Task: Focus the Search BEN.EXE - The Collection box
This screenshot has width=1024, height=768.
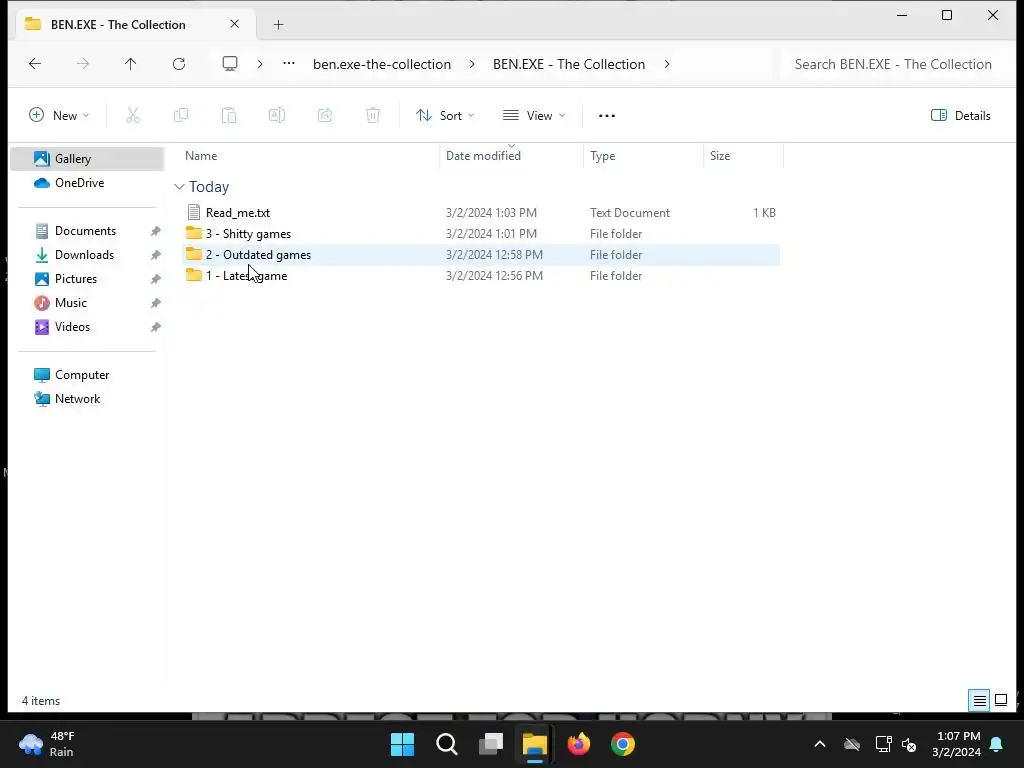Action: tap(893, 64)
